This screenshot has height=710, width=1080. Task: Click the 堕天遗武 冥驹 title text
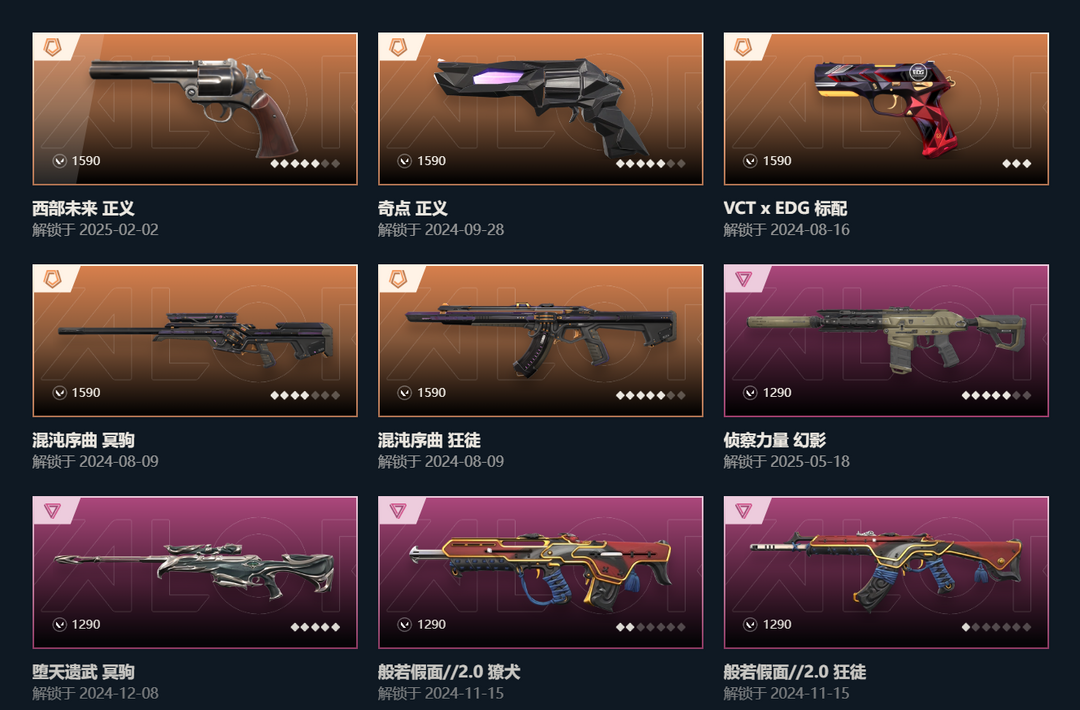83,672
